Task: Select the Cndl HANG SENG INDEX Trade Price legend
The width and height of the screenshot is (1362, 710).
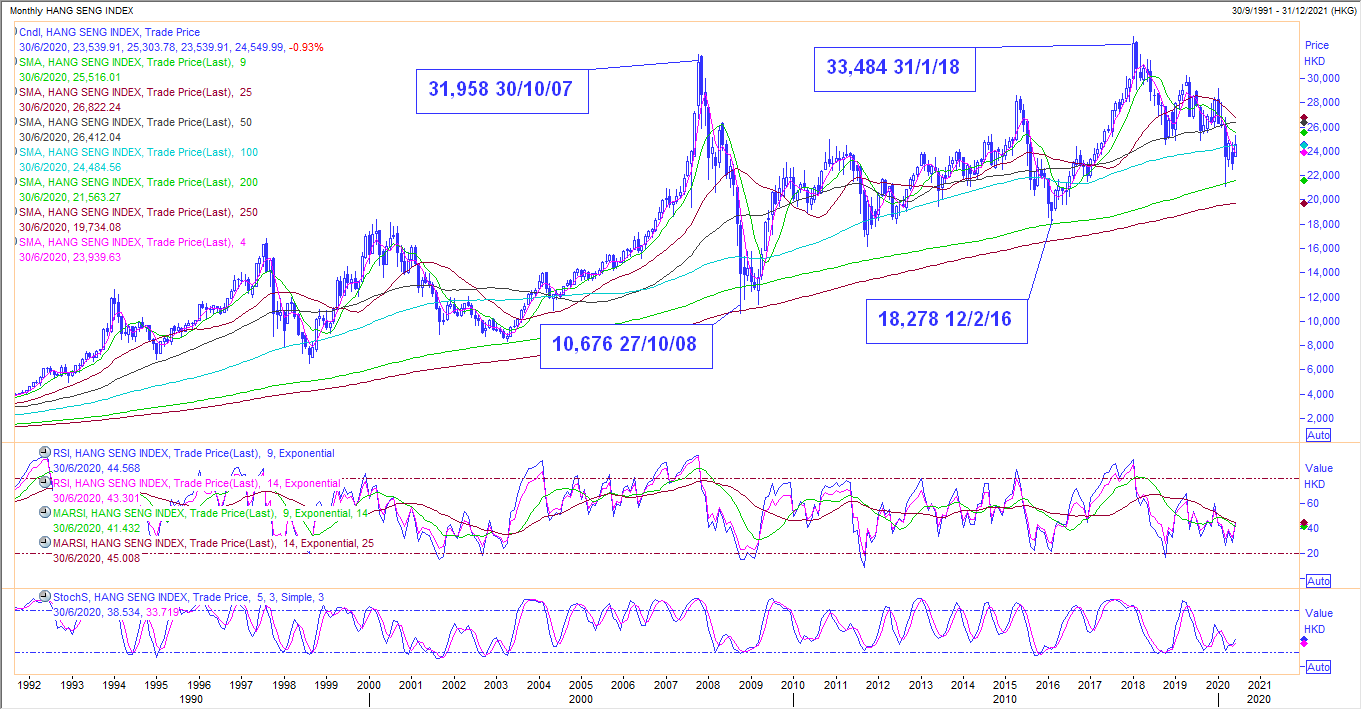Action: coord(109,33)
